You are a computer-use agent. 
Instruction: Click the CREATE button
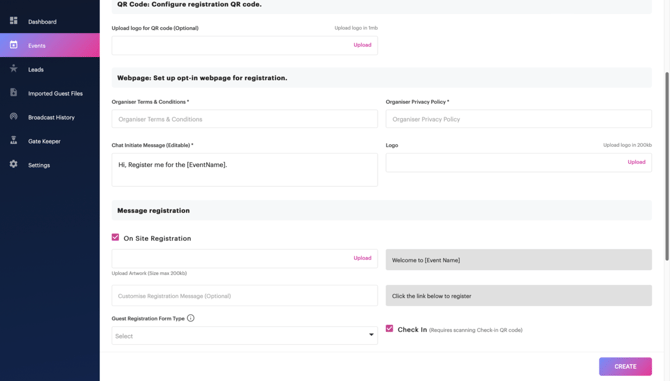click(625, 366)
